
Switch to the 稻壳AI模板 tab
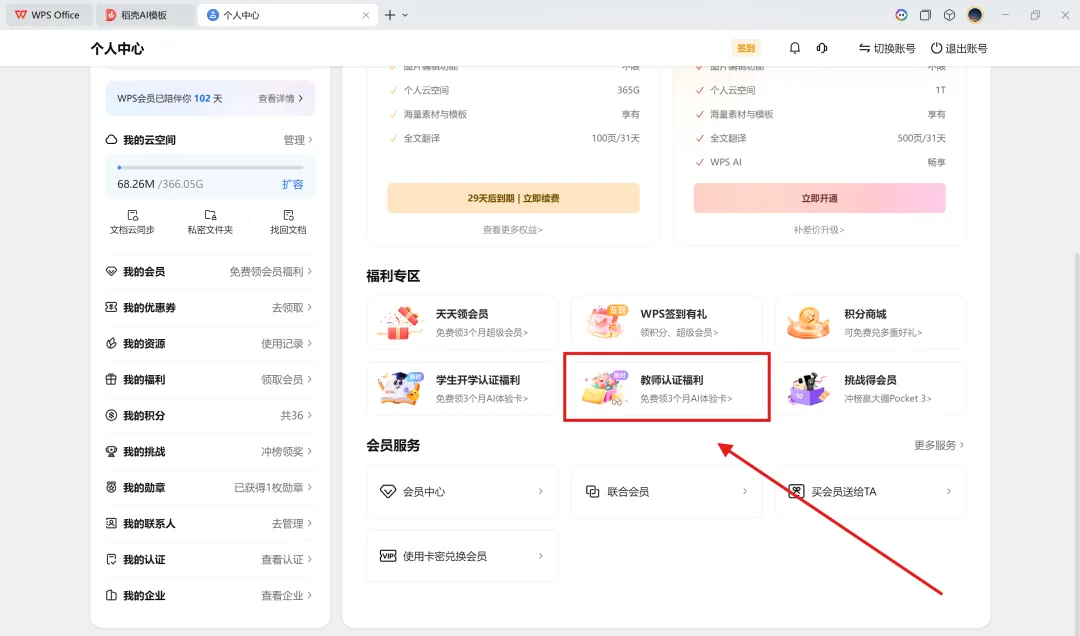tap(145, 14)
